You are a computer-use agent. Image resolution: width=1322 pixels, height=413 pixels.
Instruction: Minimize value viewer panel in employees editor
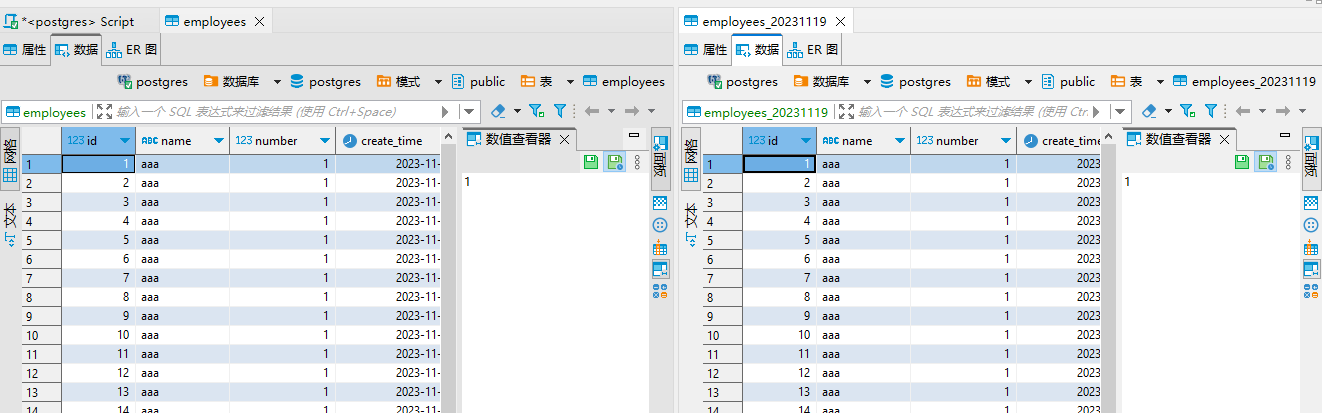(633, 134)
